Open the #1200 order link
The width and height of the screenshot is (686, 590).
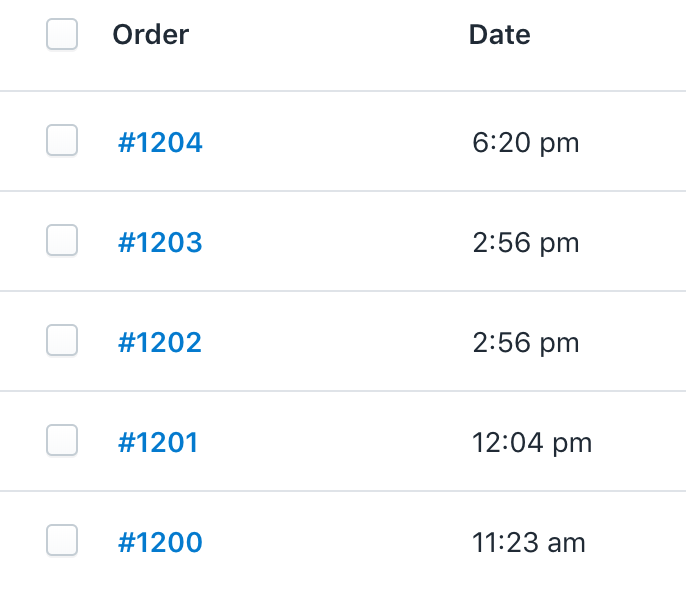point(160,542)
